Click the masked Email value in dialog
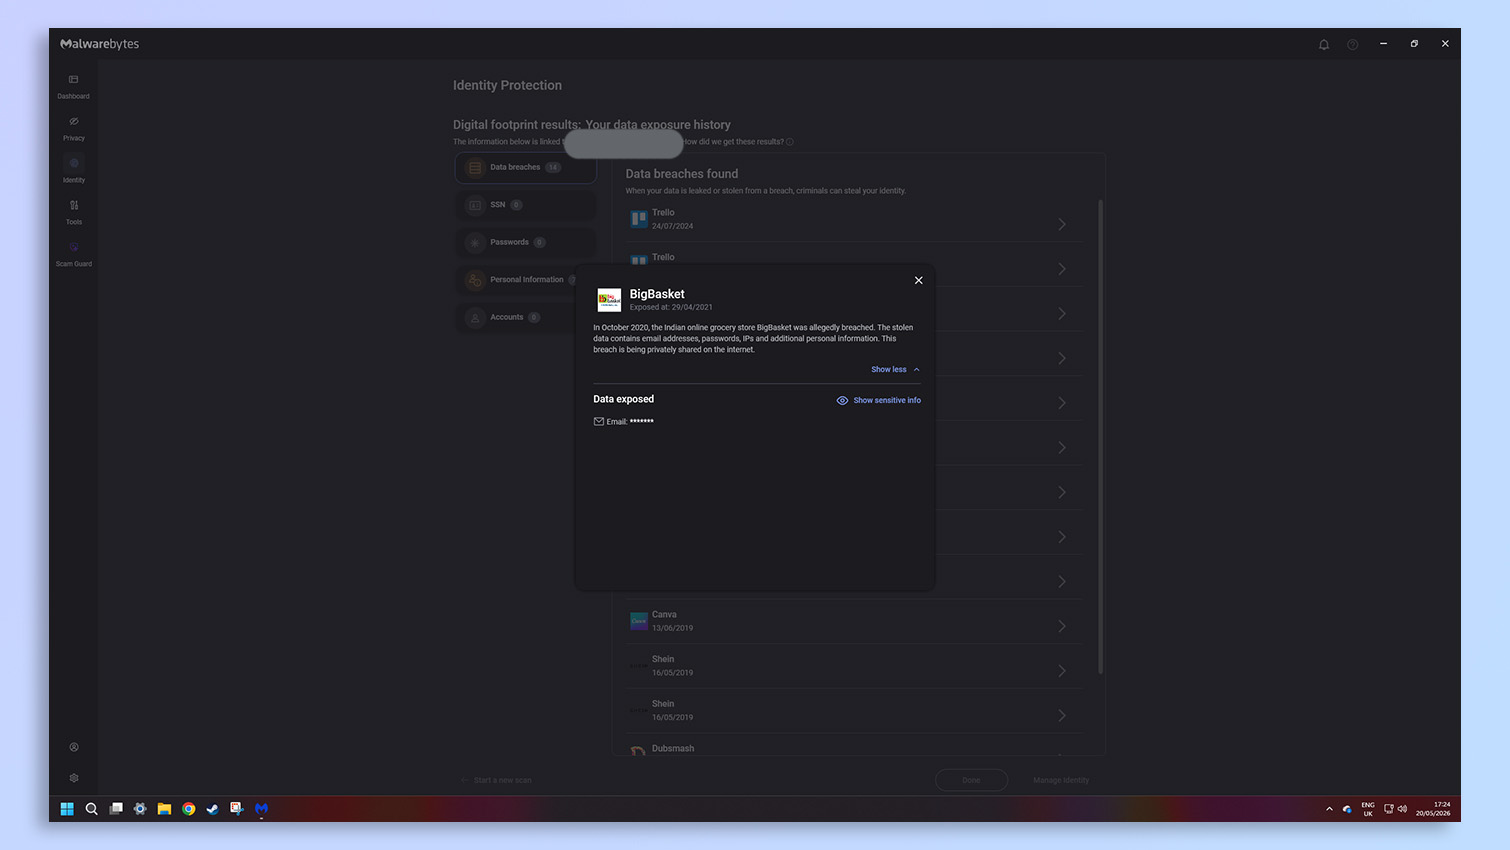The image size is (1510, 850). (642, 421)
